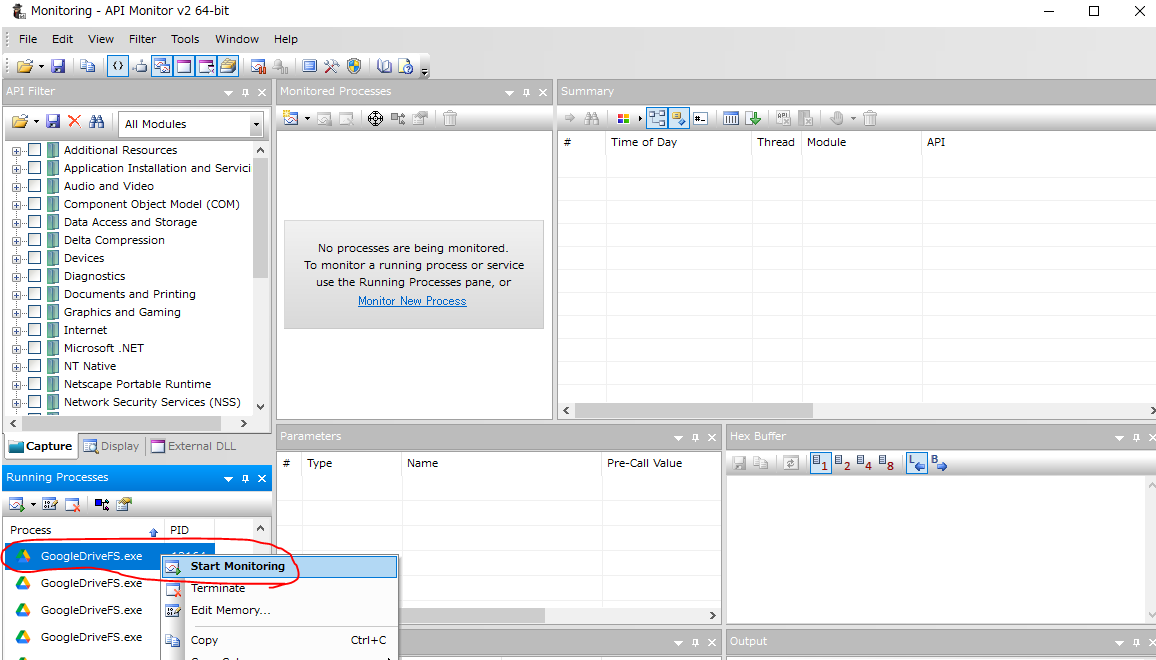Open the help book icon in main toolbar
Image resolution: width=1156 pixels, height=660 pixels.
click(383, 66)
